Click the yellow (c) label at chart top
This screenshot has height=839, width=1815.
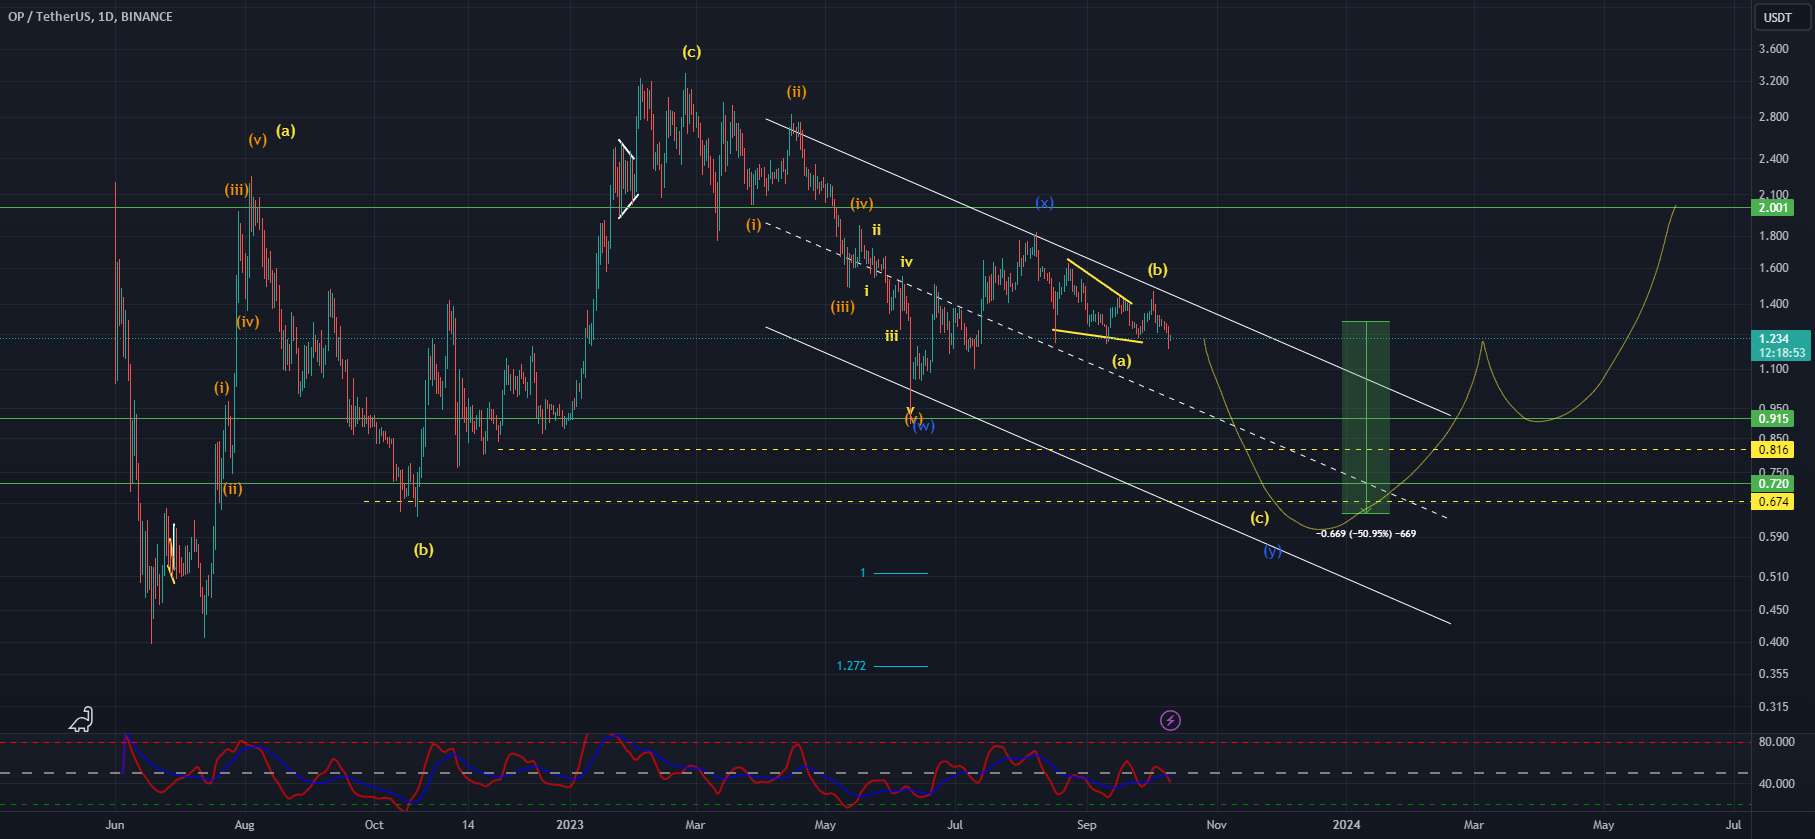click(691, 52)
